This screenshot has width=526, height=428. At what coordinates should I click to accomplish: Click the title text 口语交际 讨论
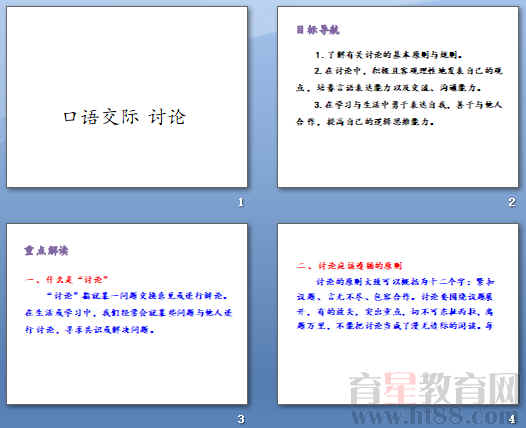[124, 117]
